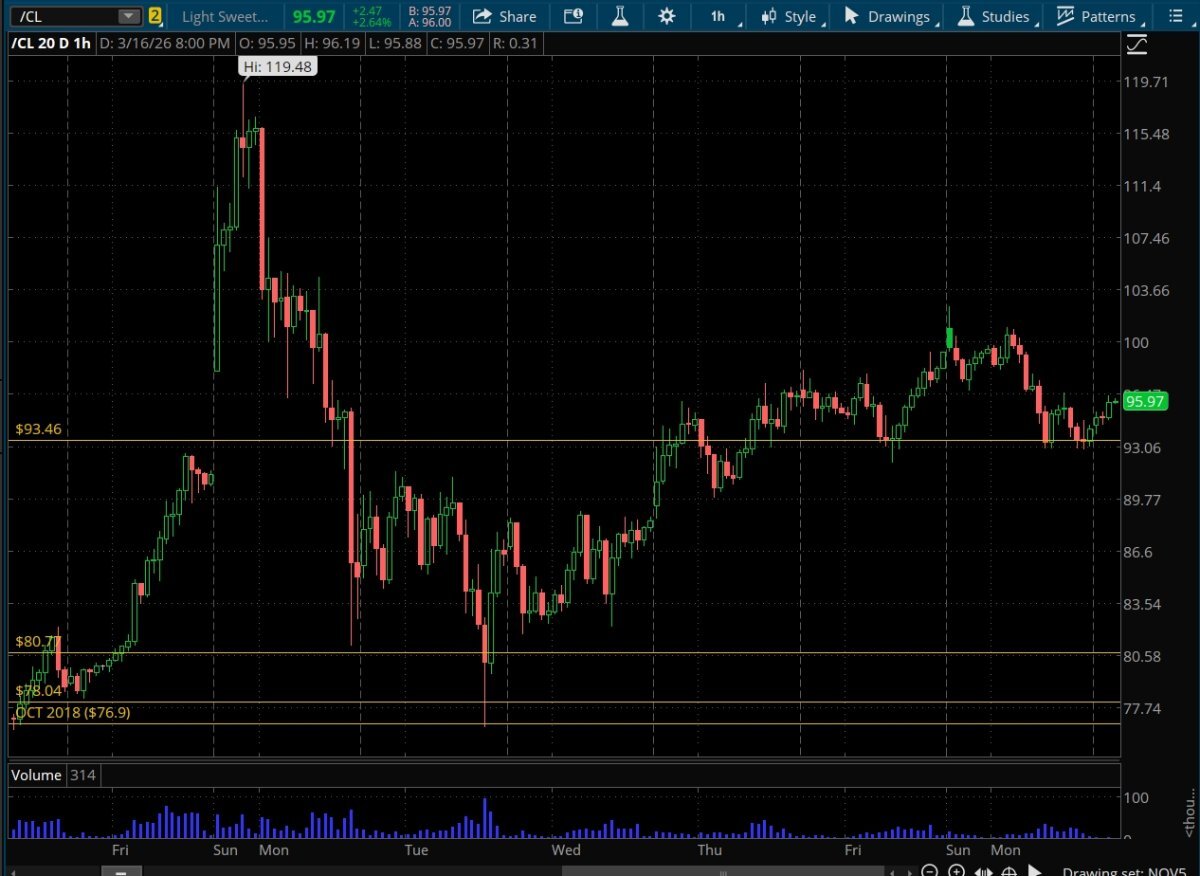Click the crosshair cursor icon
Screen dimensions: 1200x876
pos(1007,871)
